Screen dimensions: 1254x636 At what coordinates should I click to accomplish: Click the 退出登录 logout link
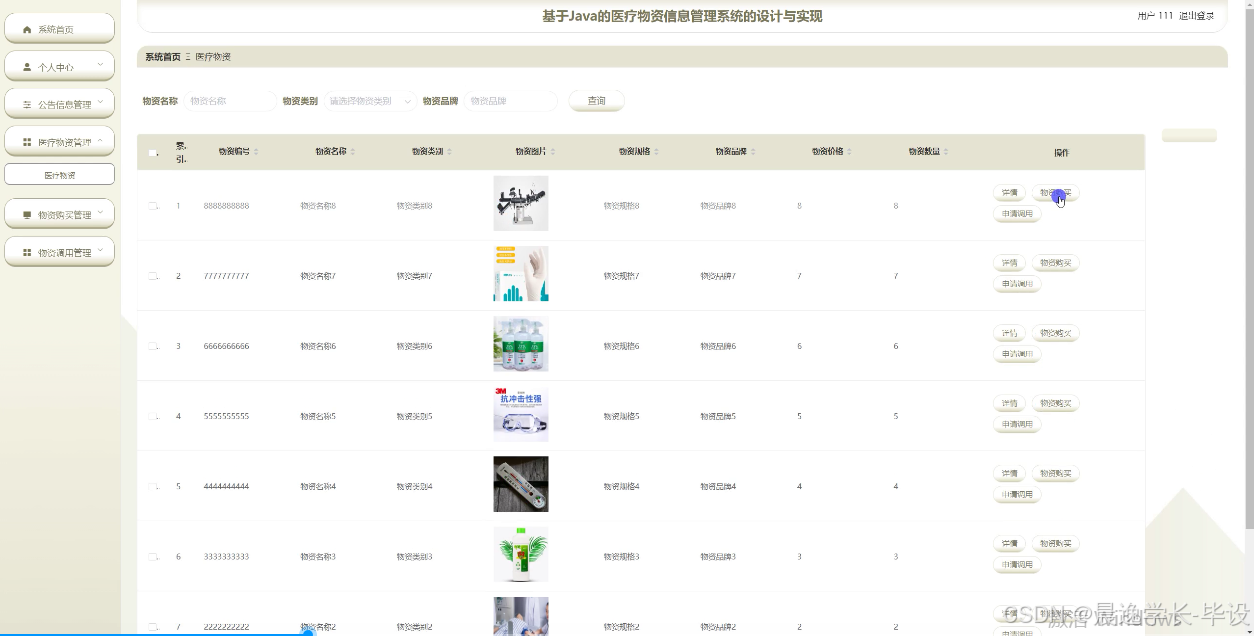tap(1198, 16)
